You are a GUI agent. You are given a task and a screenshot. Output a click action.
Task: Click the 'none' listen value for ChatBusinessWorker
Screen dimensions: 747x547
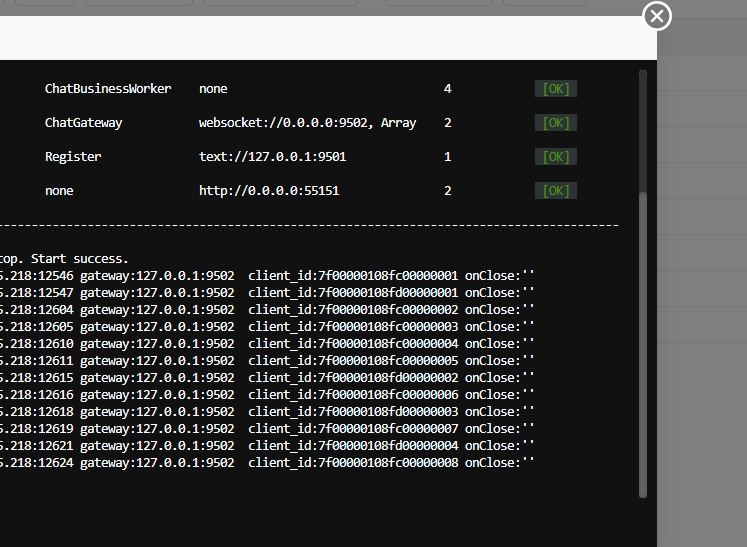(213, 89)
